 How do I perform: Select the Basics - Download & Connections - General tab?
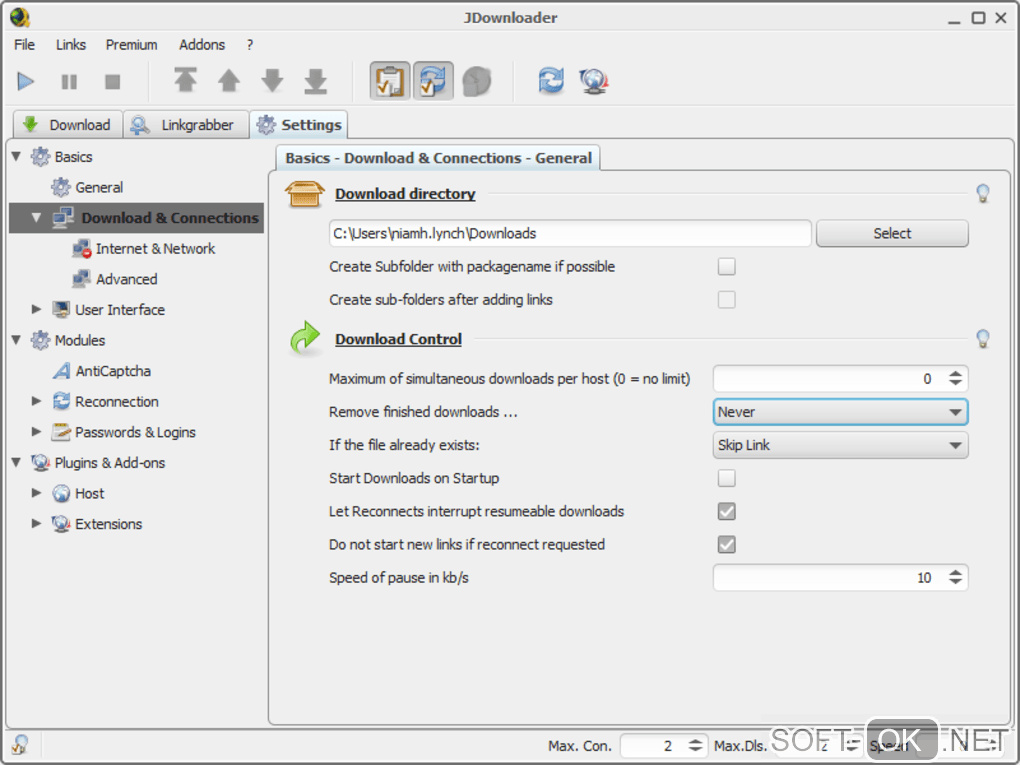(438, 158)
